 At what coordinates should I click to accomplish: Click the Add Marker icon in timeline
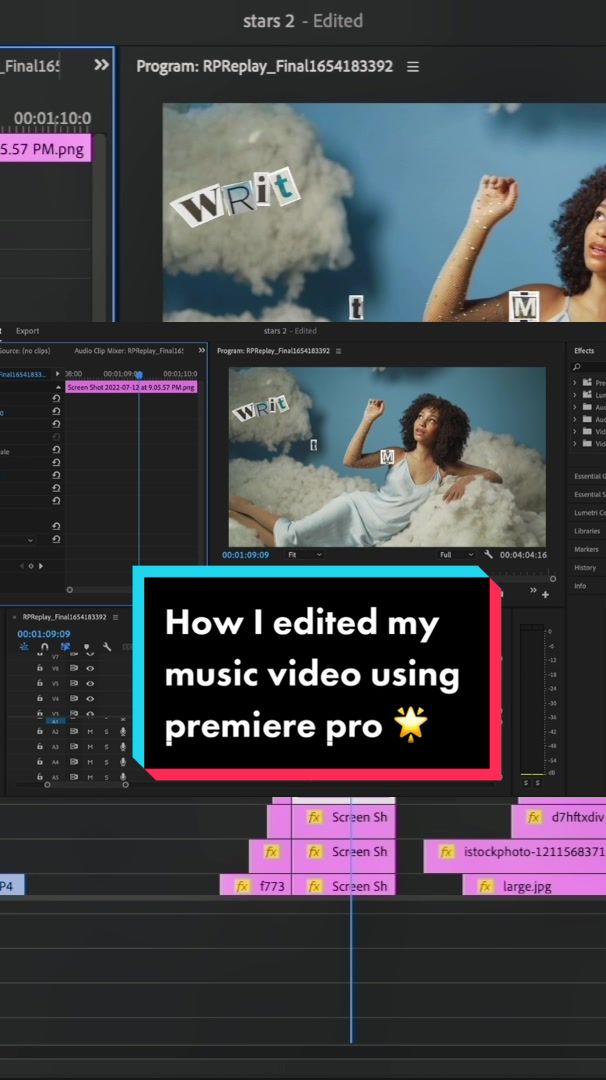coord(87,647)
